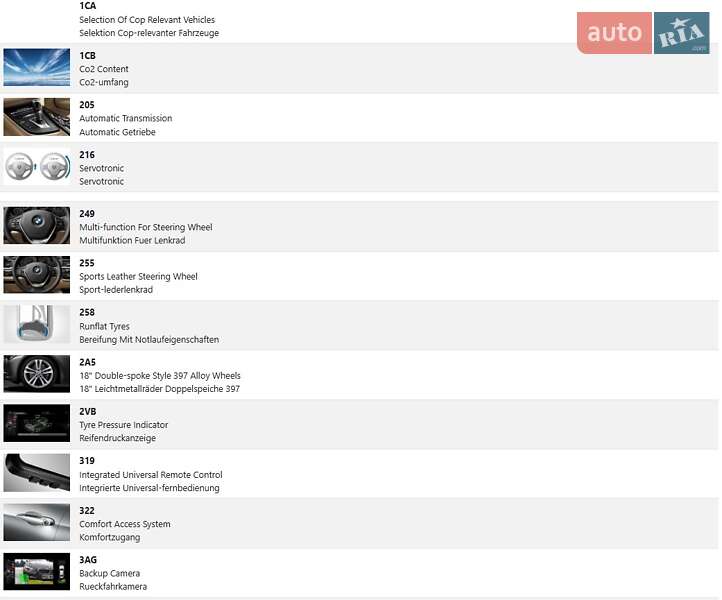
Task: Open the Multi-function Steering Wheel thumbnail
Action: coord(37,226)
